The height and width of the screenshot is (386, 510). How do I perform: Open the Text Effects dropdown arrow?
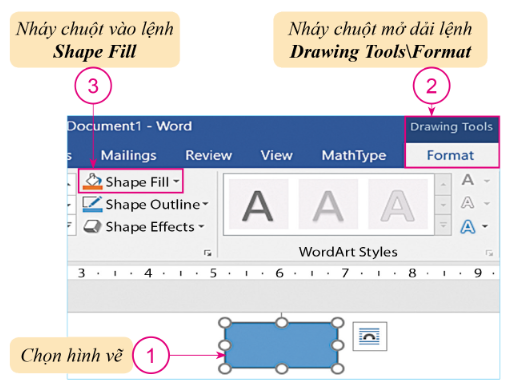(485, 226)
